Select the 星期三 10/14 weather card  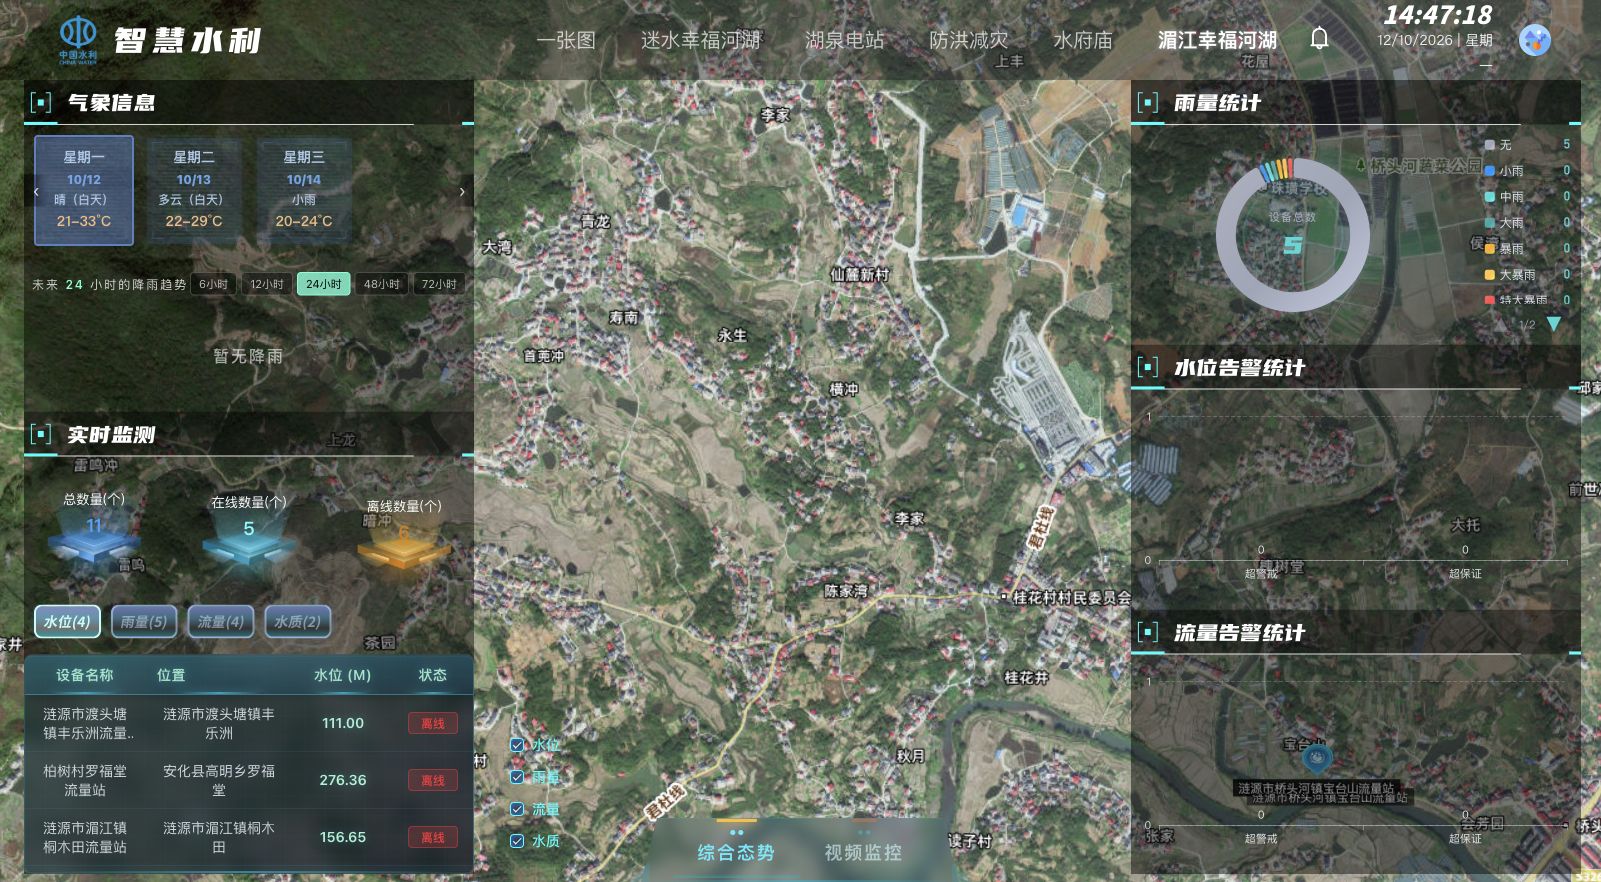coord(304,190)
